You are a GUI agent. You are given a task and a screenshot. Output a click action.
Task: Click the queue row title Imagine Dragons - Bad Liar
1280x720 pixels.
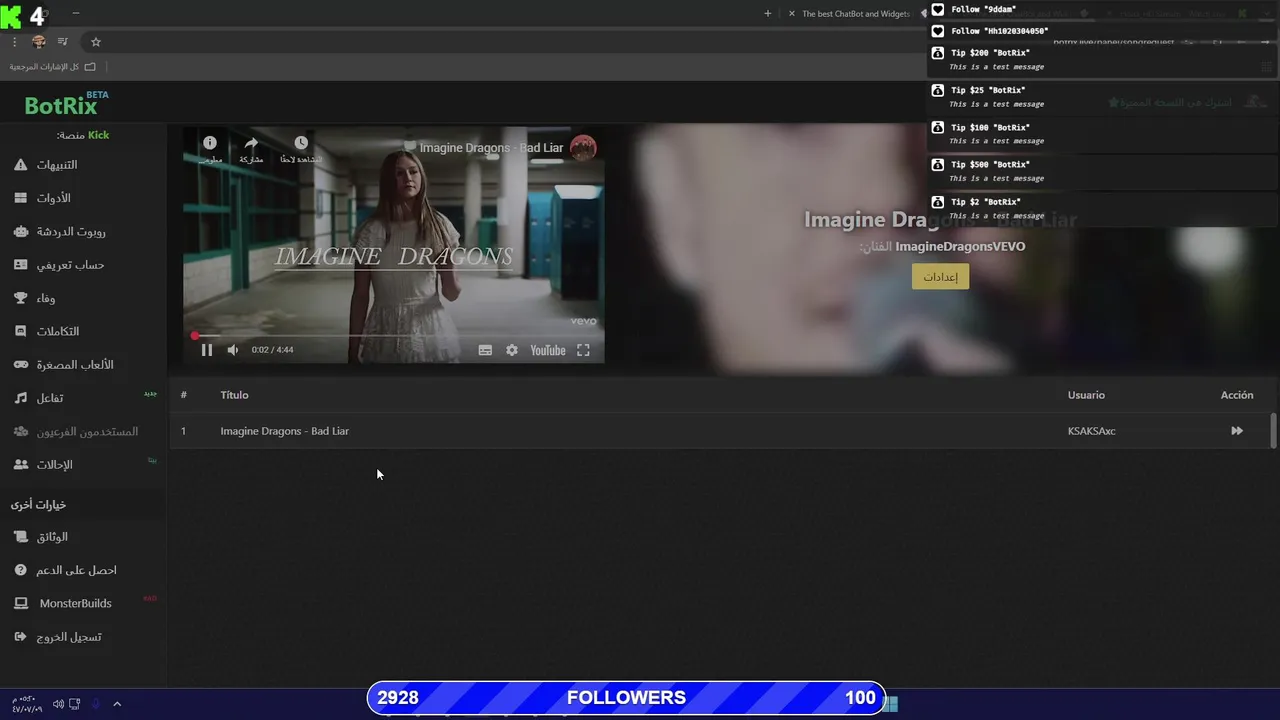click(x=284, y=431)
